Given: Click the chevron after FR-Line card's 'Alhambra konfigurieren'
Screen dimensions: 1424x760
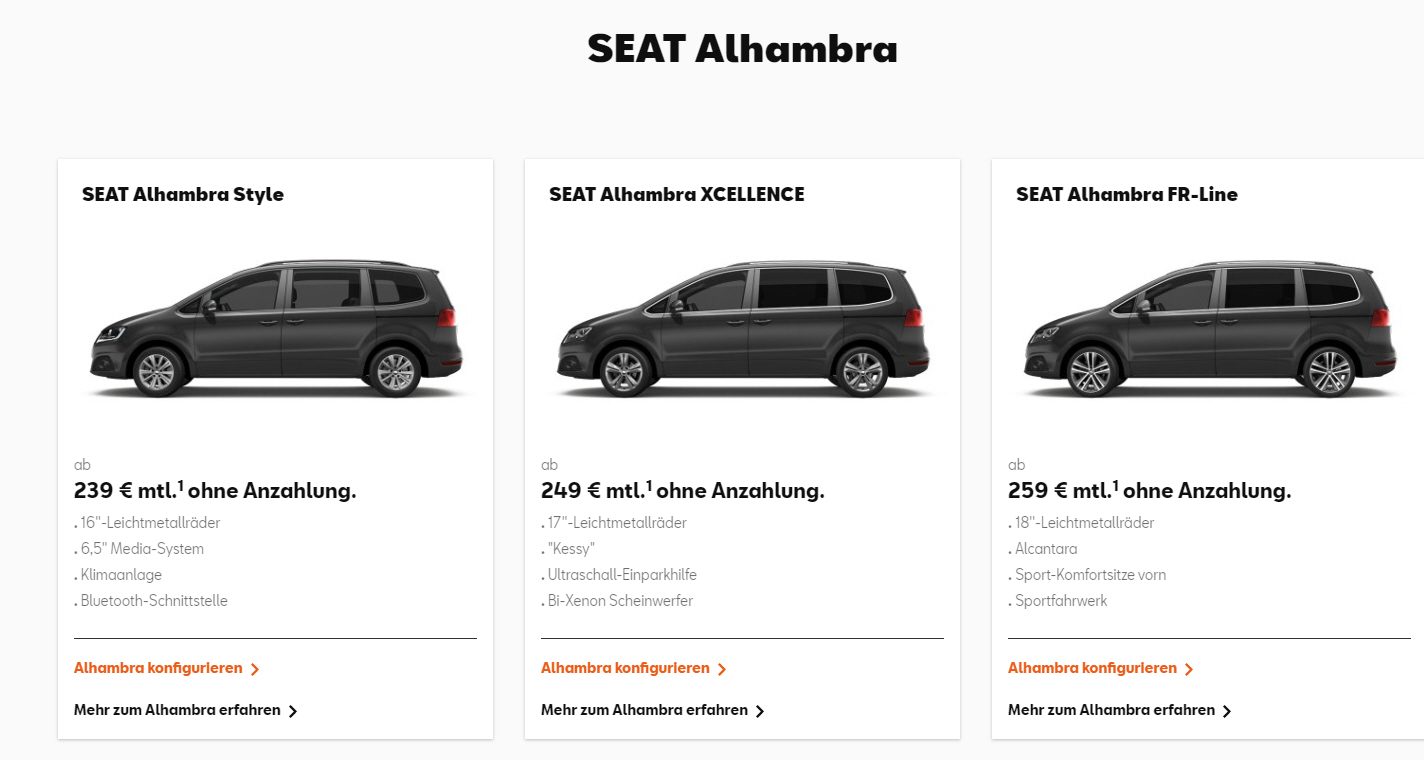Looking at the screenshot, I should pyautogui.click(x=1189, y=669).
